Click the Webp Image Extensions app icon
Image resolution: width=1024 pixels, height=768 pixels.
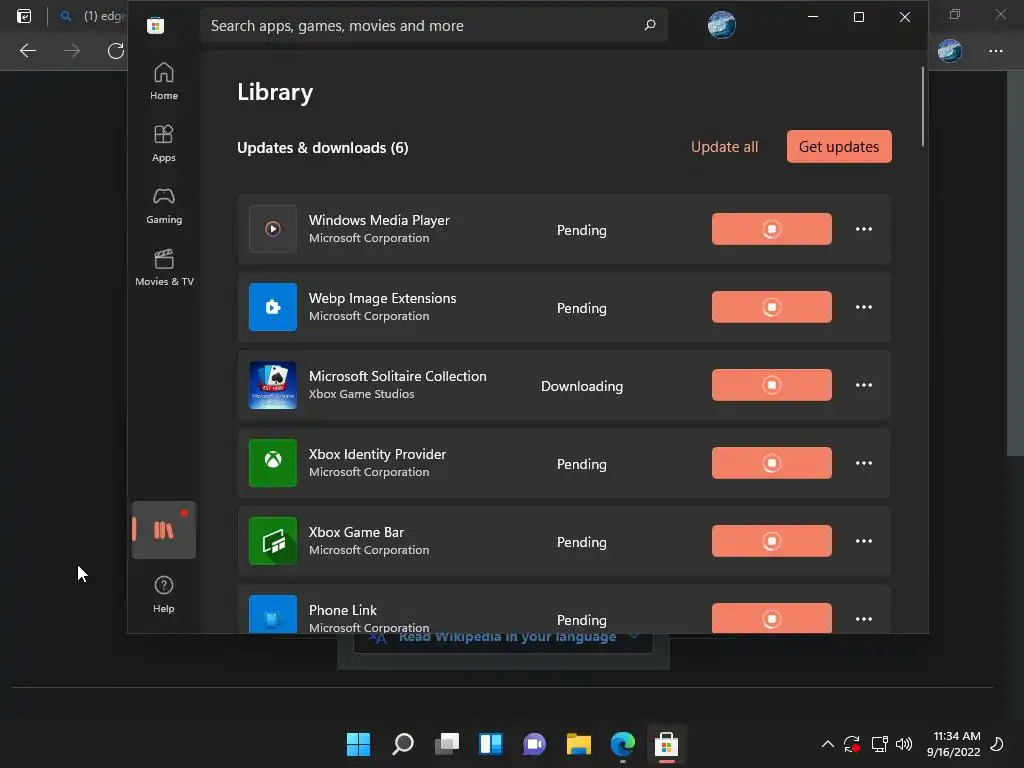click(x=273, y=307)
